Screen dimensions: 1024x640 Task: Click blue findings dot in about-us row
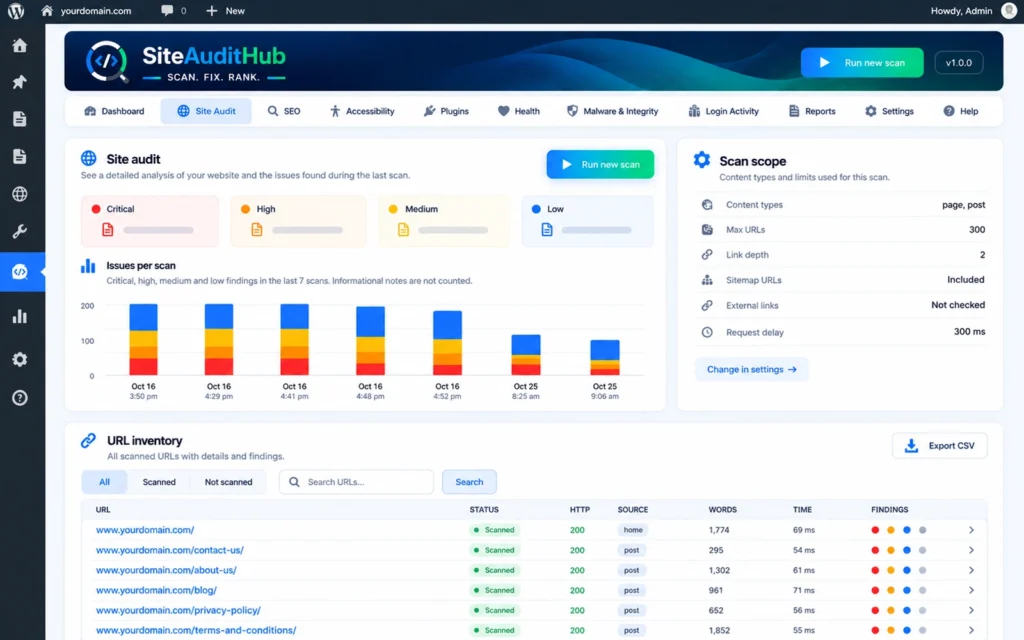[x=906, y=570]
